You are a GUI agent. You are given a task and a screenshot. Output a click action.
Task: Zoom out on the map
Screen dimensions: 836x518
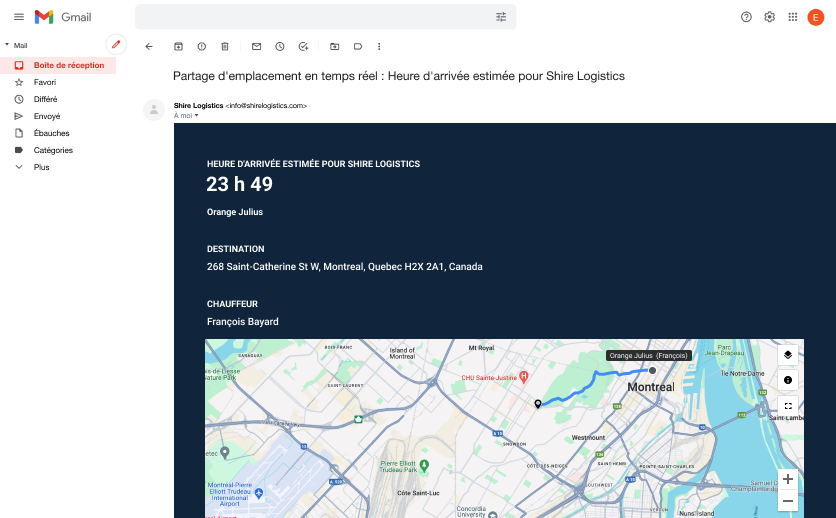(x=787, y=501)
